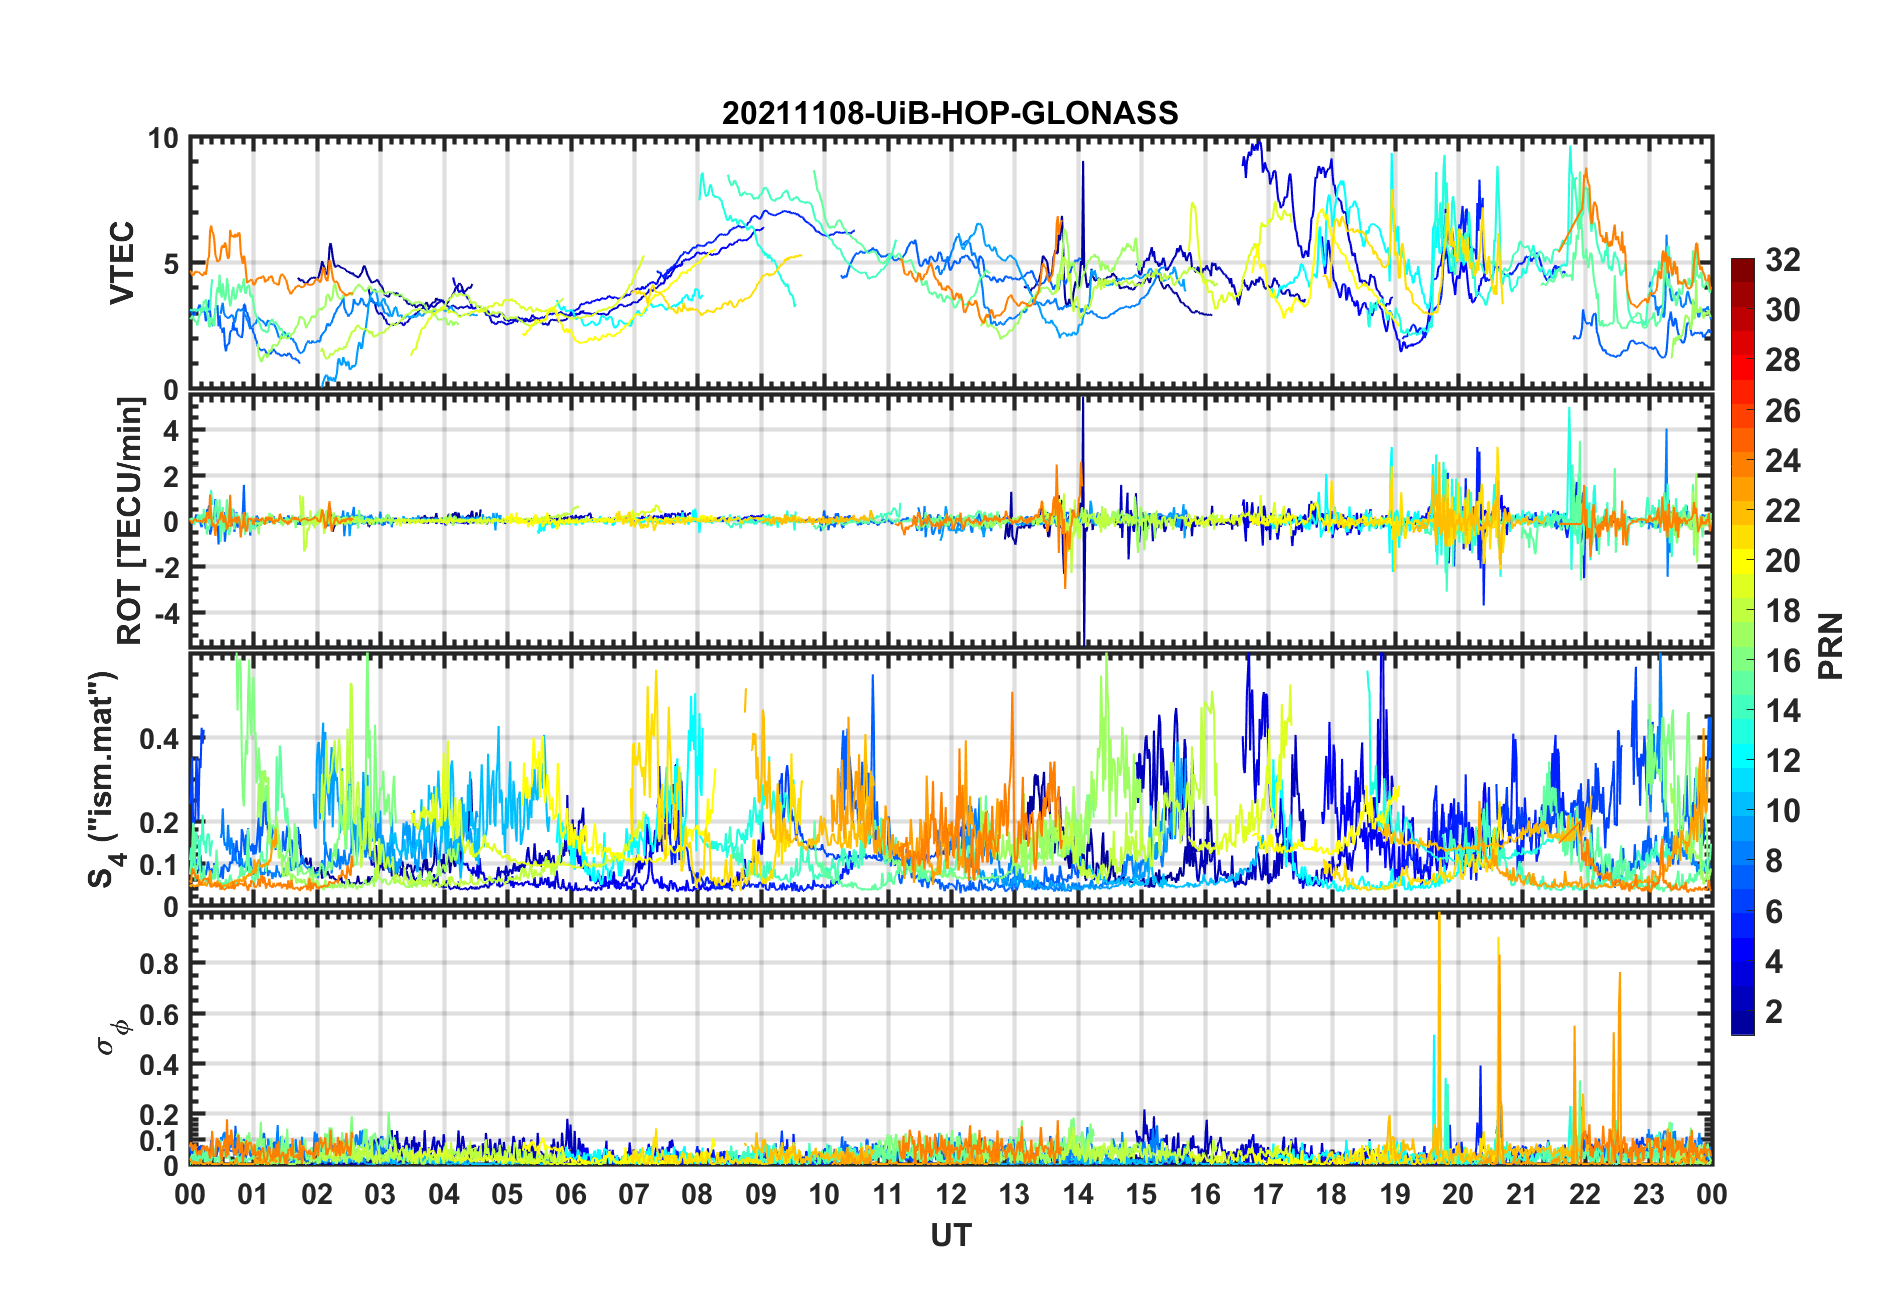Click the tallest orange sigma phi spike before 20 UT

coord(1439,1035)
